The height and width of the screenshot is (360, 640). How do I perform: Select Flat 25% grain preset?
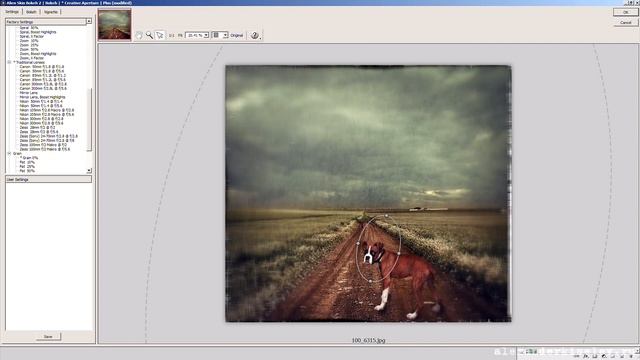[27, 167]
